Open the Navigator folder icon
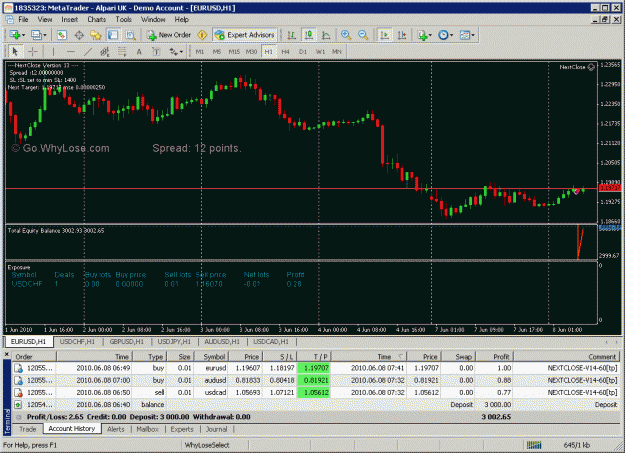 tap(96, 35)
